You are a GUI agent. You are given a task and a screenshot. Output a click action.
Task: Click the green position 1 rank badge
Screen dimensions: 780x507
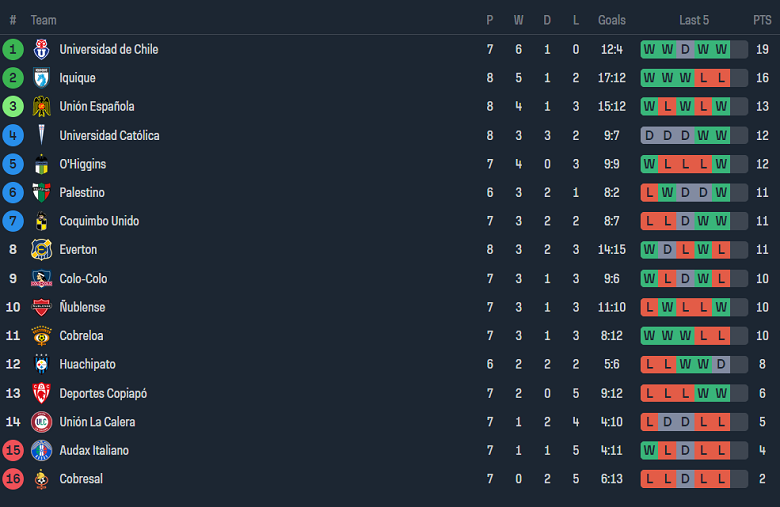pos(13,49)
